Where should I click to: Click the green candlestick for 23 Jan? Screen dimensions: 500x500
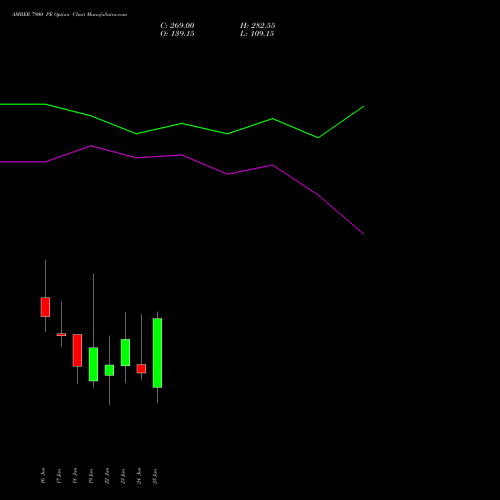125,352
